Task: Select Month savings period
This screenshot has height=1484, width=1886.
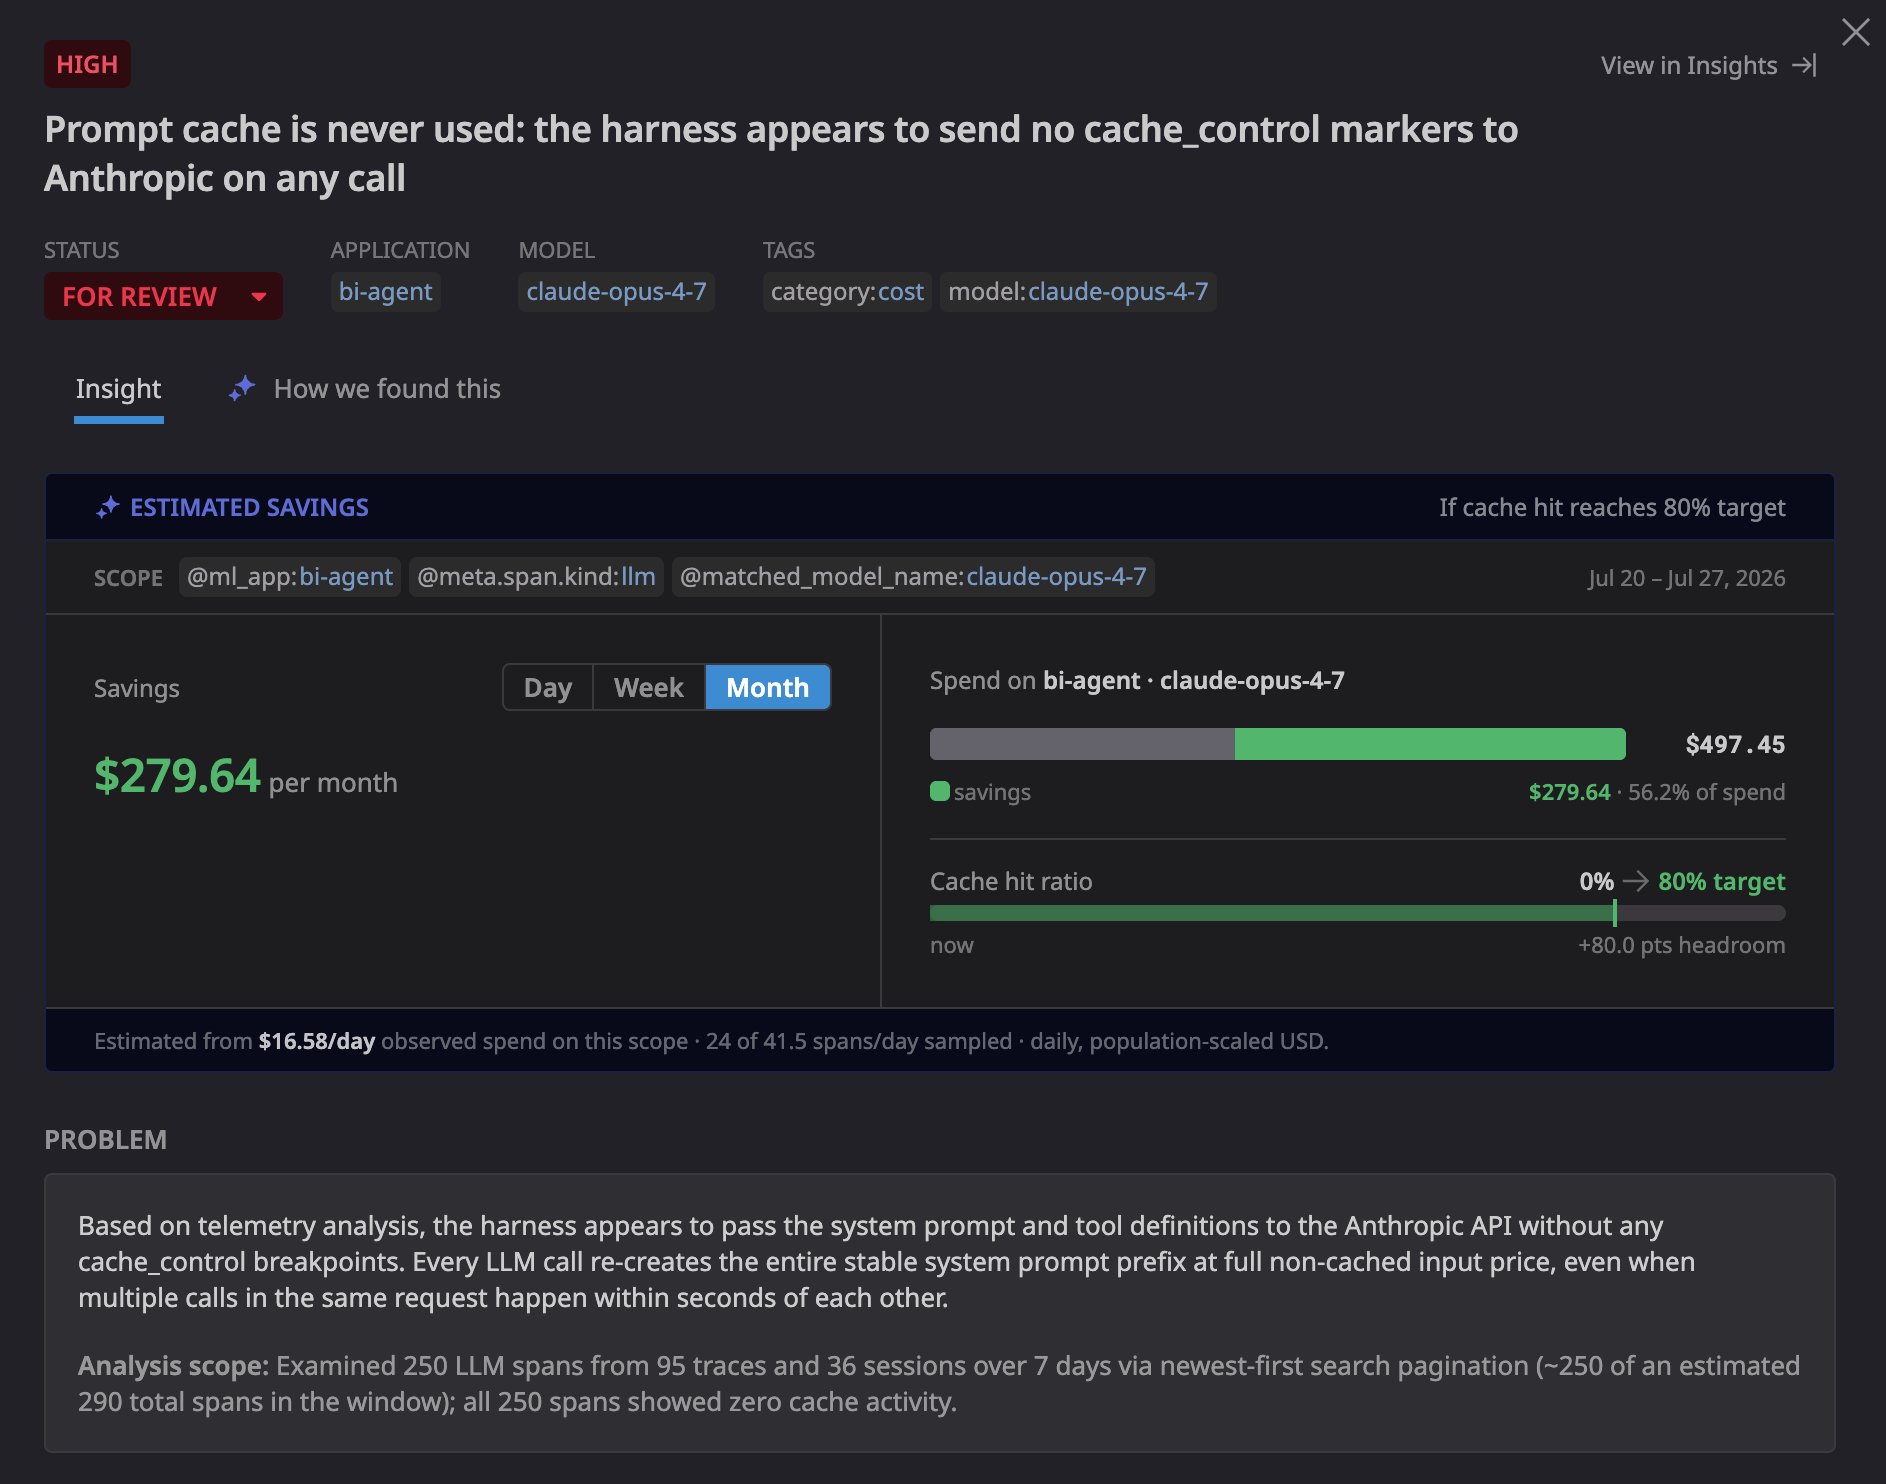Action: point(768,688)
